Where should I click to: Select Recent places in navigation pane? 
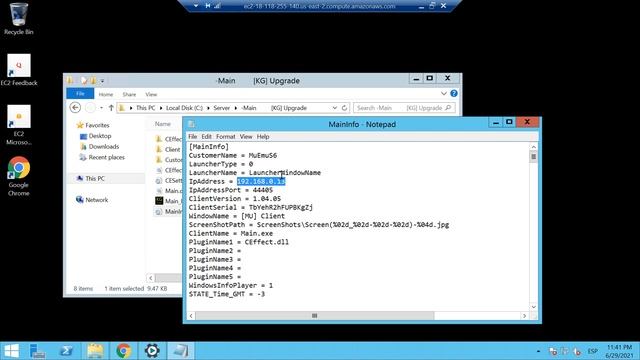click(x=107, y=157)
